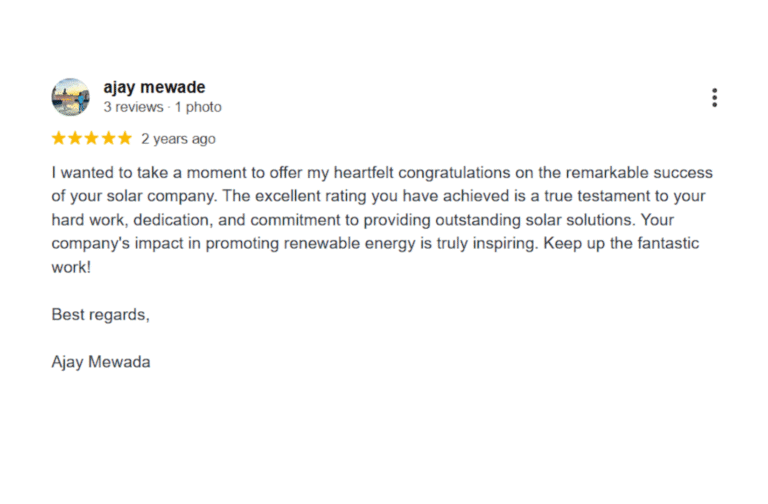
Task: Click the third rating star
Action: 91,138
